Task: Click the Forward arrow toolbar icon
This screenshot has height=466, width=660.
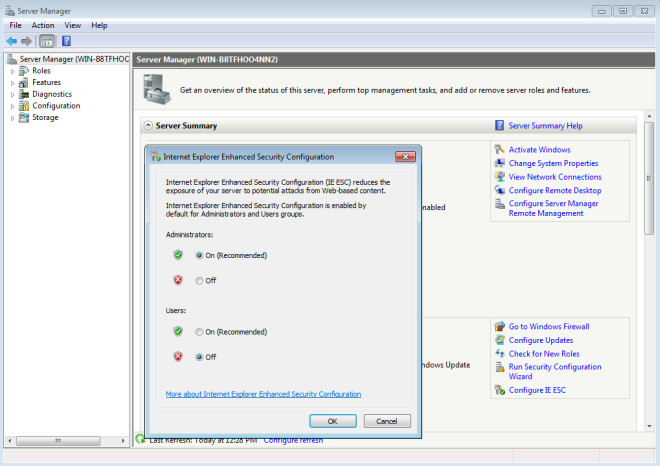Action: tap(26, 41)
